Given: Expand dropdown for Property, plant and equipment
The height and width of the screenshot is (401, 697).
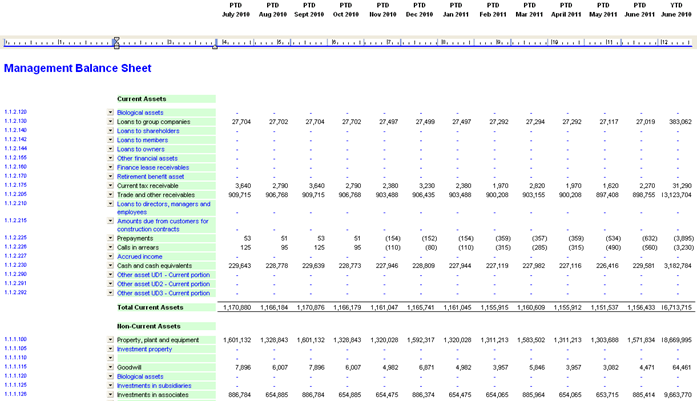Looking at the screenshot, I should coord(110,340).
